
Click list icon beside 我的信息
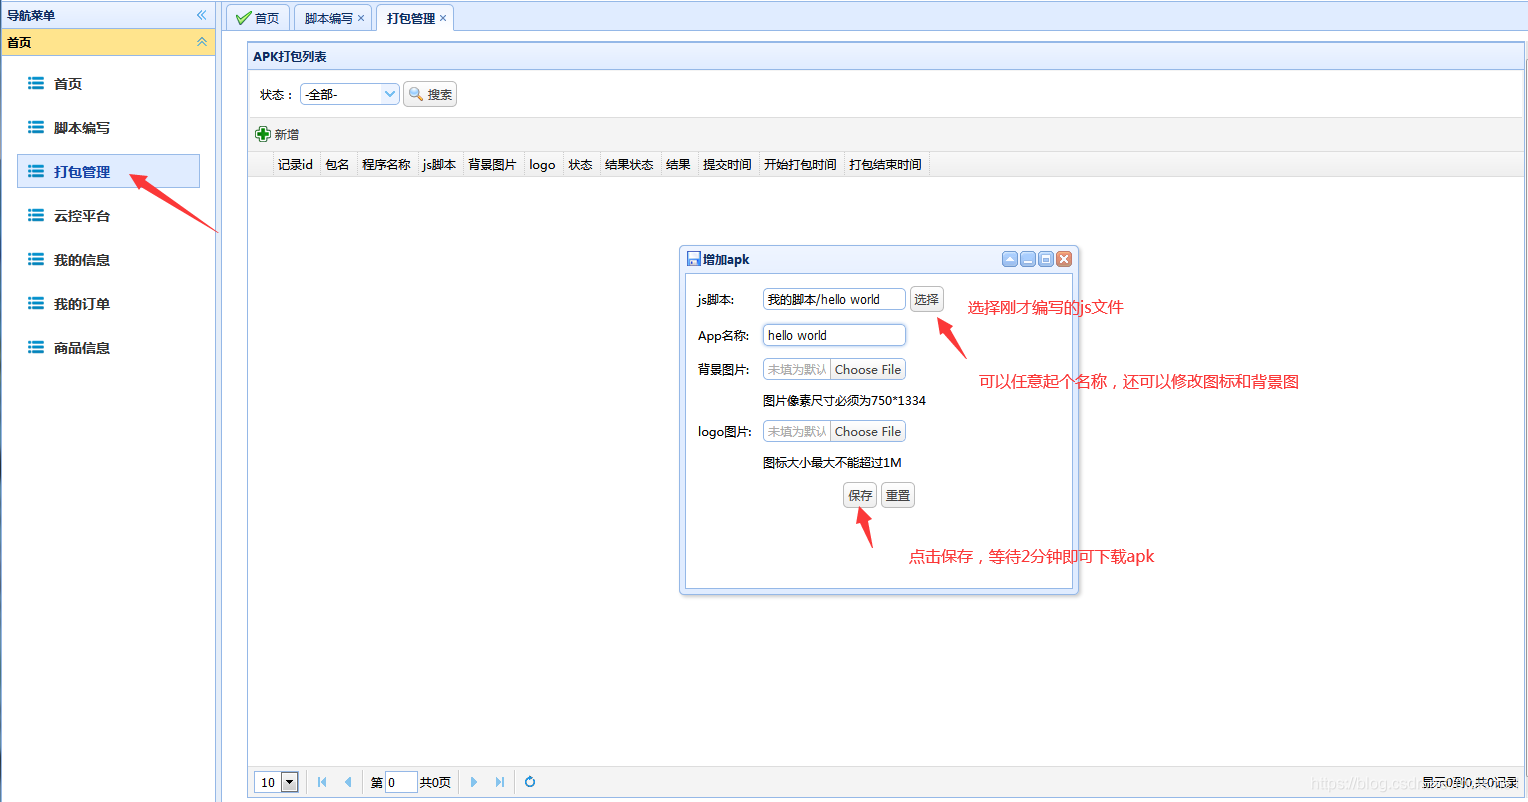coord(36,259)
